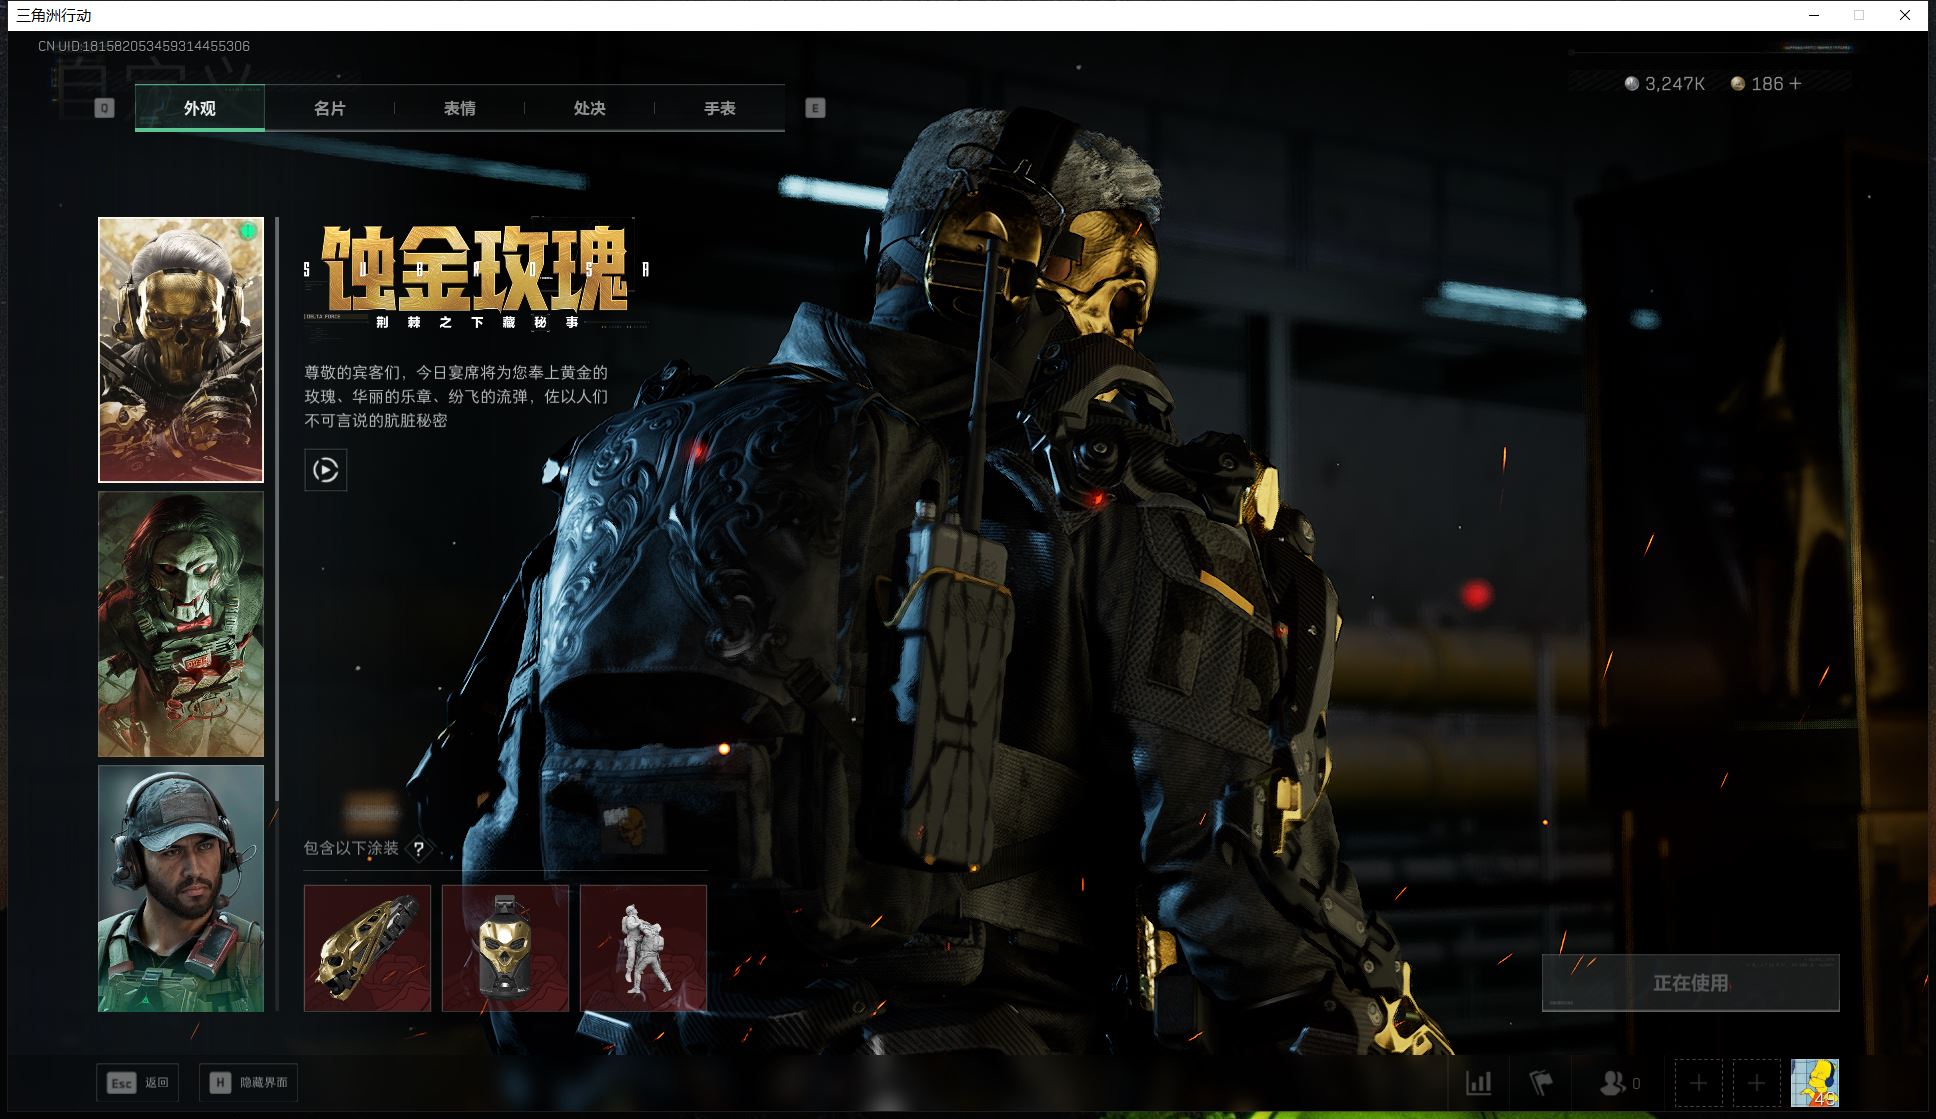Click the first empty teammate plus slot
Viewport: 1936px width, 1119px height.
pos(1698,1082)
